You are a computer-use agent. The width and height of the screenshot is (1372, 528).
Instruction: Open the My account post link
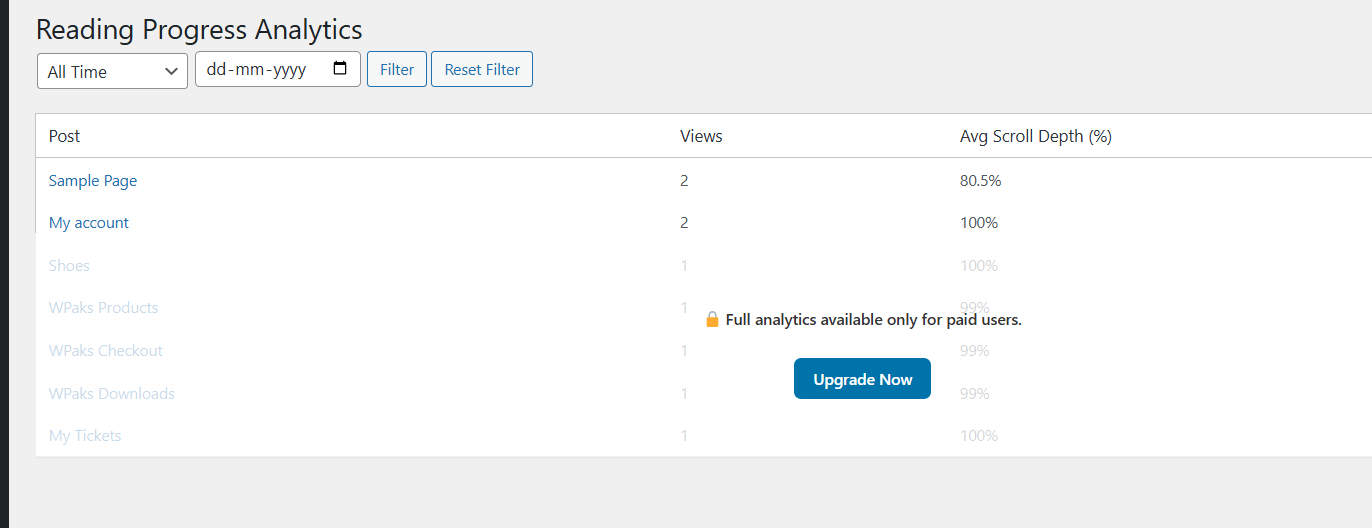coord(89,223)
